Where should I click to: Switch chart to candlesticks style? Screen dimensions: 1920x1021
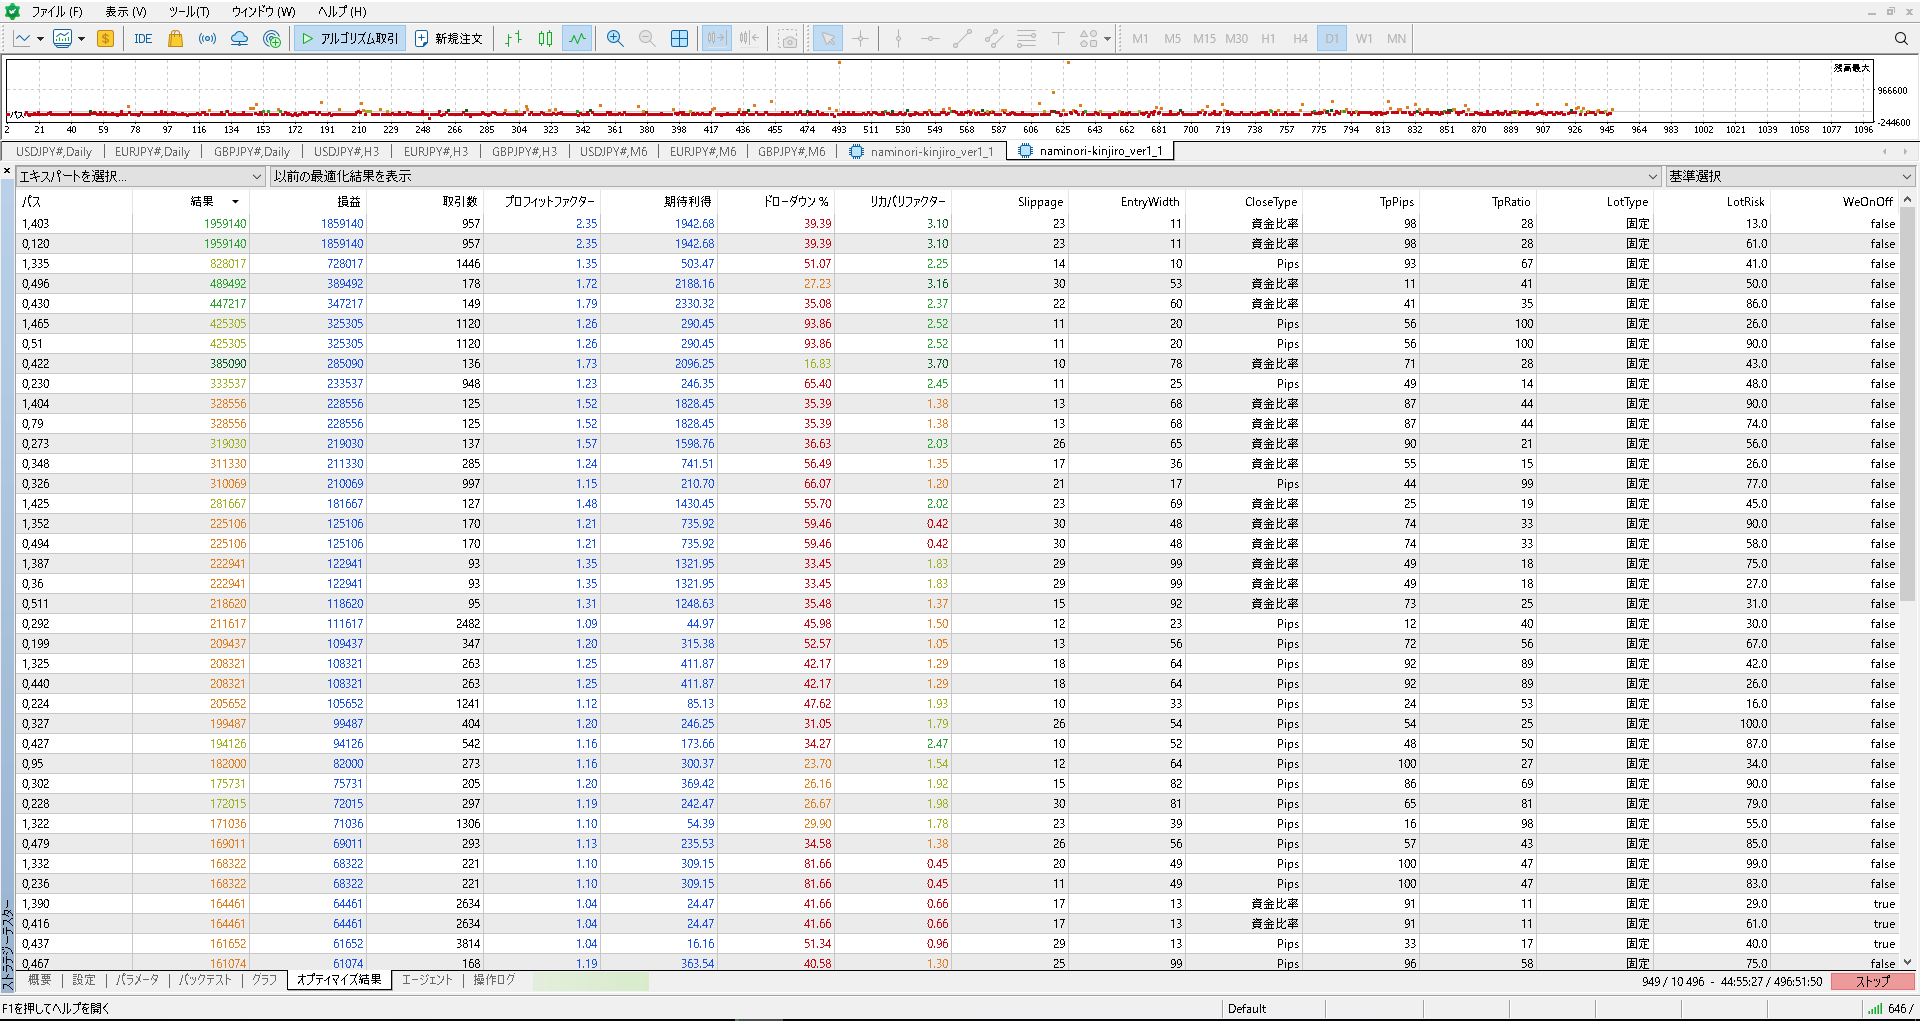tap(545, 39)
